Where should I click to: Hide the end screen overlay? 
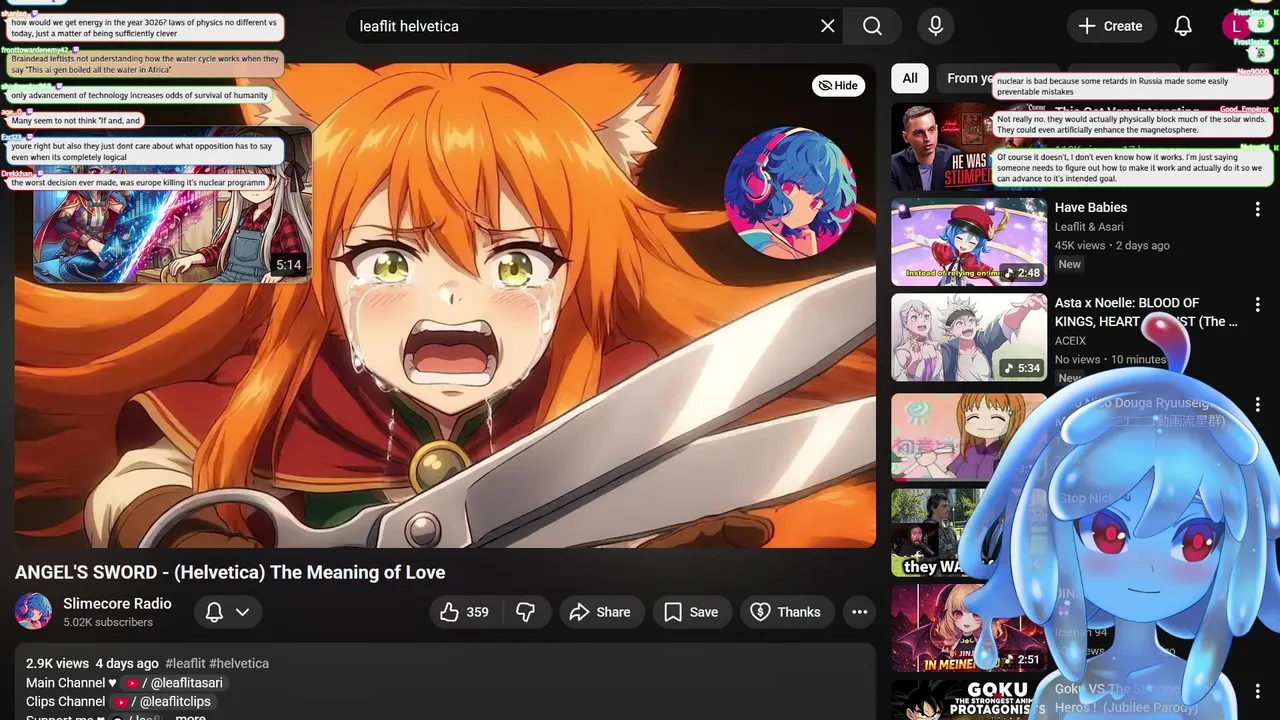click(838, 85)
